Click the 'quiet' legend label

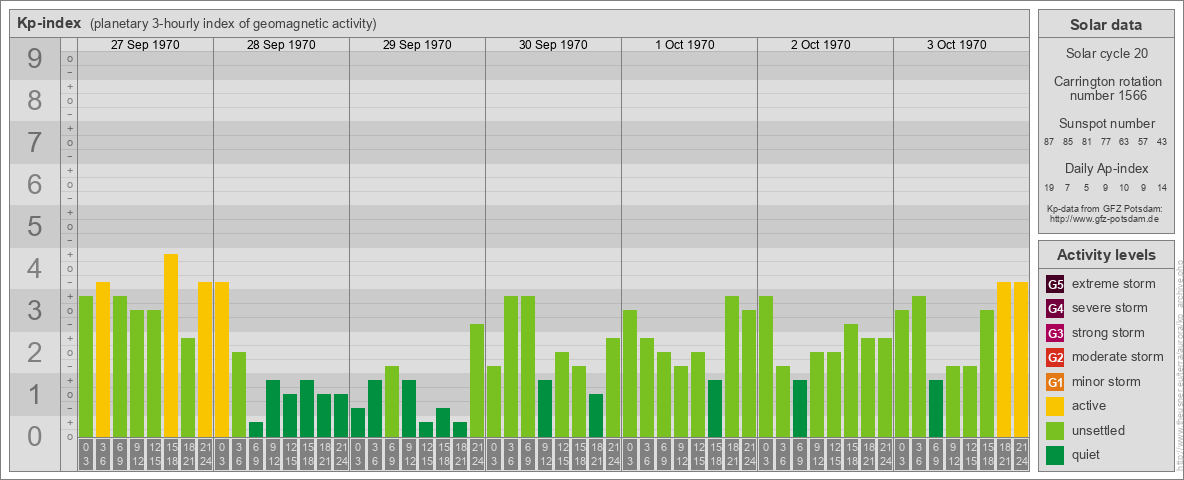tap(1087, 454)
